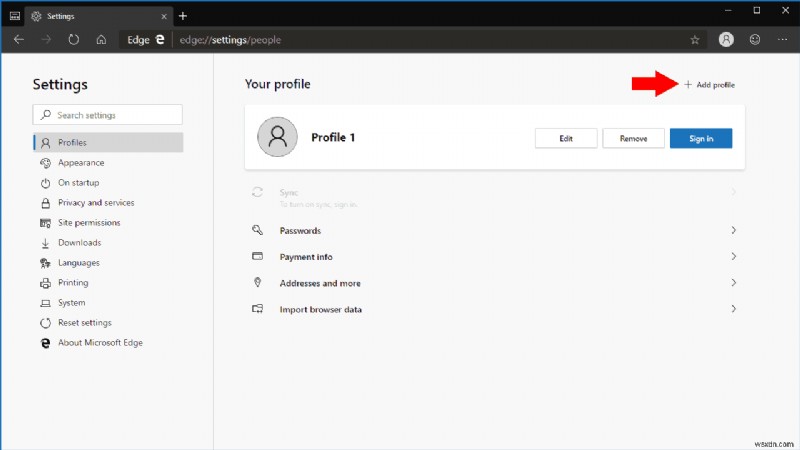Click the key icon beside Passwords
800x450 pixels.
pos(257,230)
